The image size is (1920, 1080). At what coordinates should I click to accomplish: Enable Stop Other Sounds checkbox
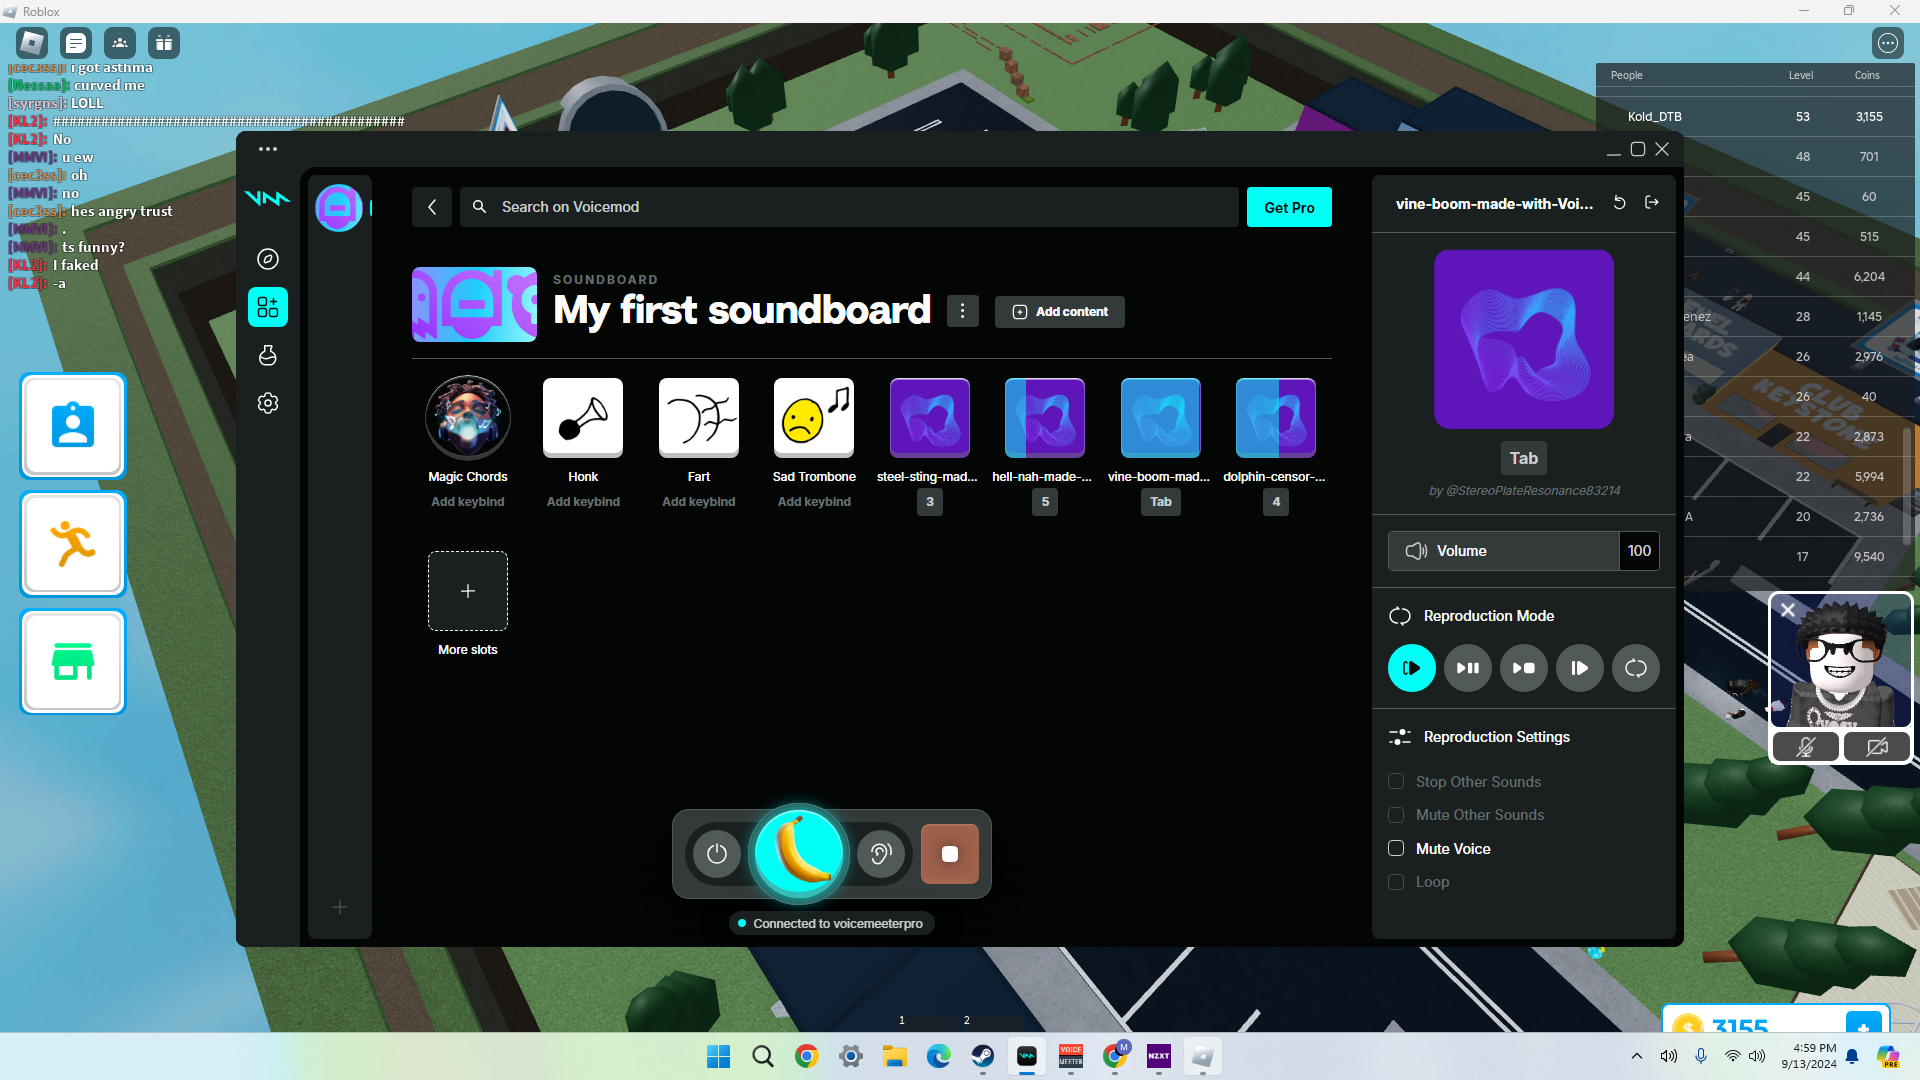pyautogui.click(x=1396, y=782)
